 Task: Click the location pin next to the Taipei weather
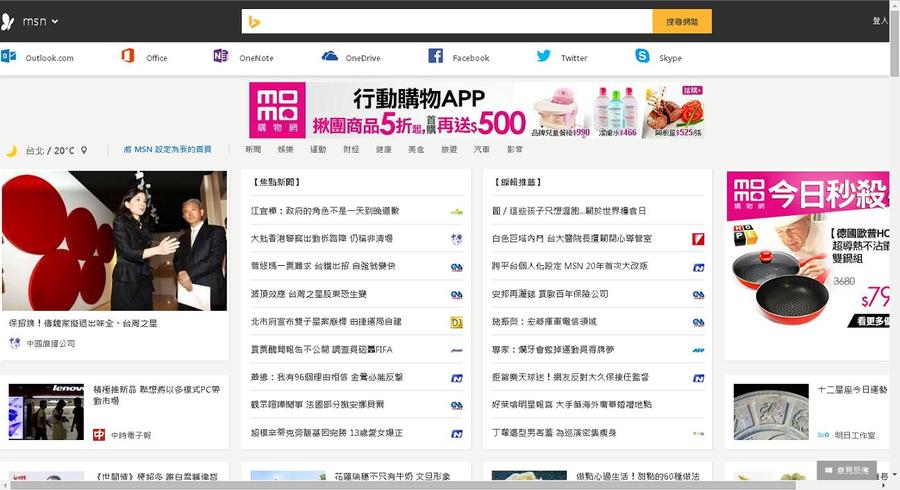84,150
